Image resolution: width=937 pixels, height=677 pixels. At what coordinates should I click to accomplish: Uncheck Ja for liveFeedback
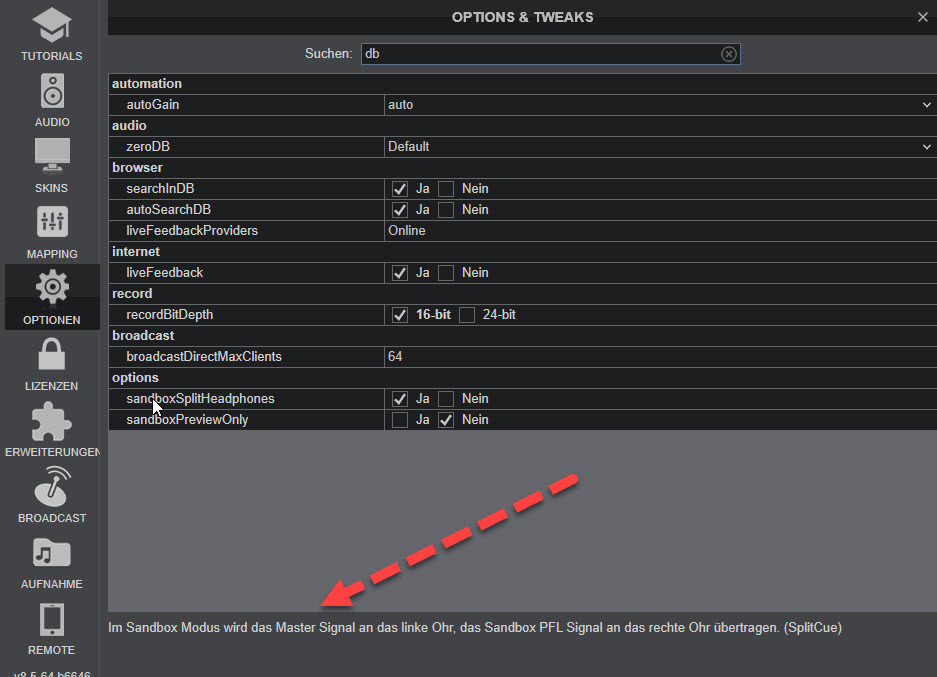pos(400,273)
